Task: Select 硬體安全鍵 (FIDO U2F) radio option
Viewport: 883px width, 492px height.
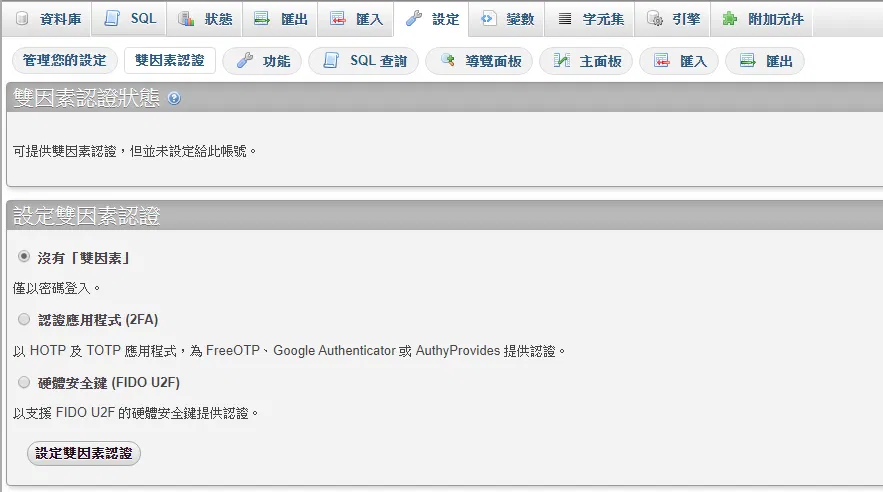Action: [x=24, y=382]
